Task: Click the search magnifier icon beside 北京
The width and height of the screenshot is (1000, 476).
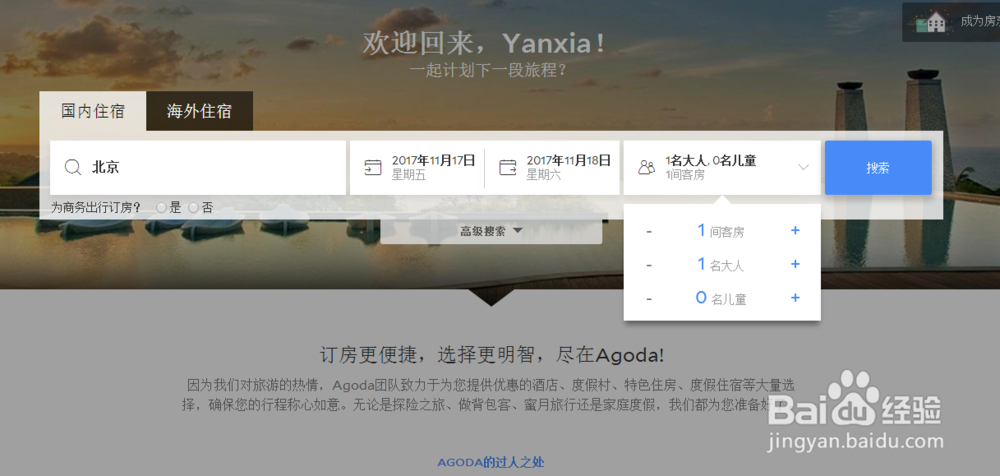Action: [73, 168]
